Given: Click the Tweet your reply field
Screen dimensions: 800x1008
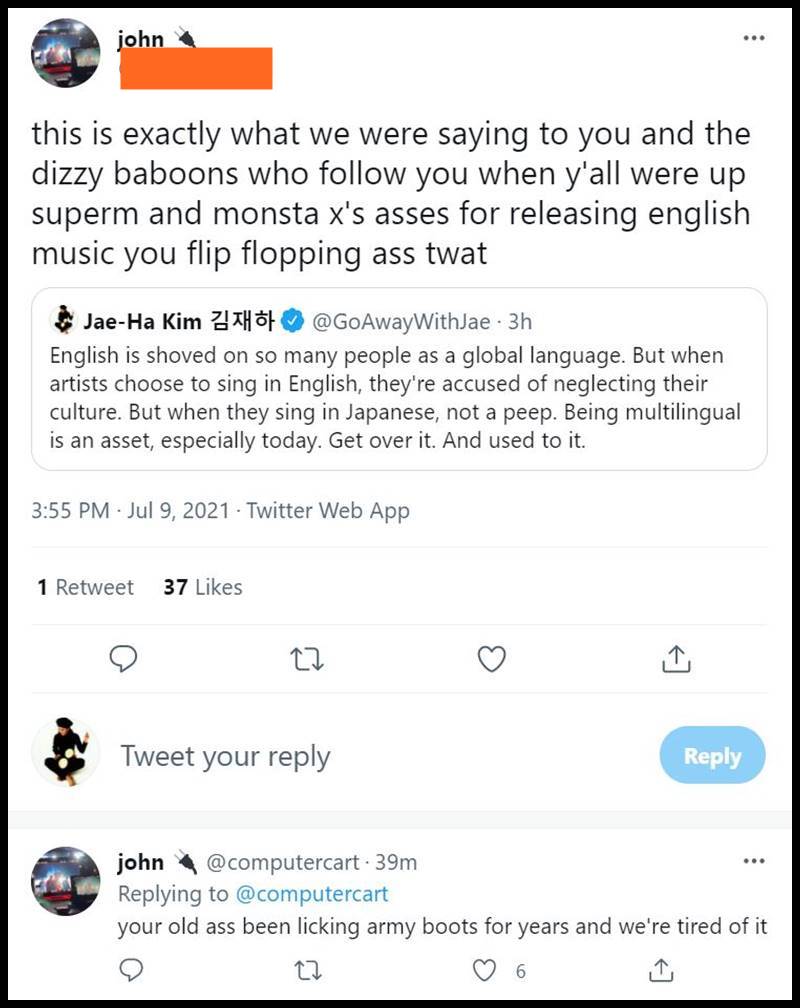Looking at the screenshot, I should 225,756.
